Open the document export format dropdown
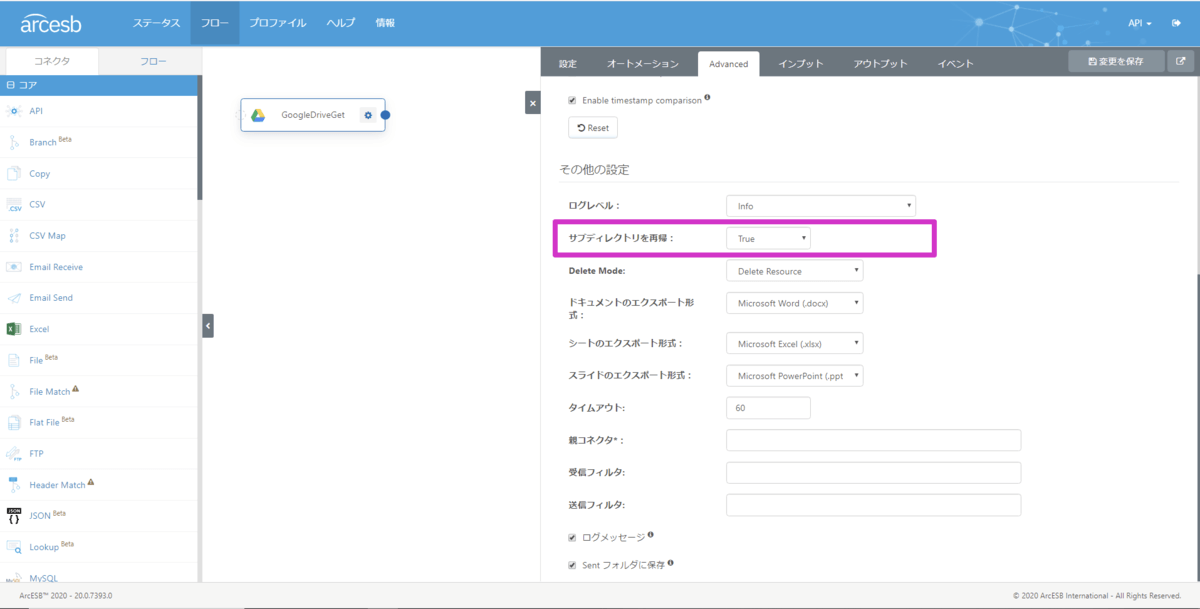The image size is (1200, 609). click(794, 303)
